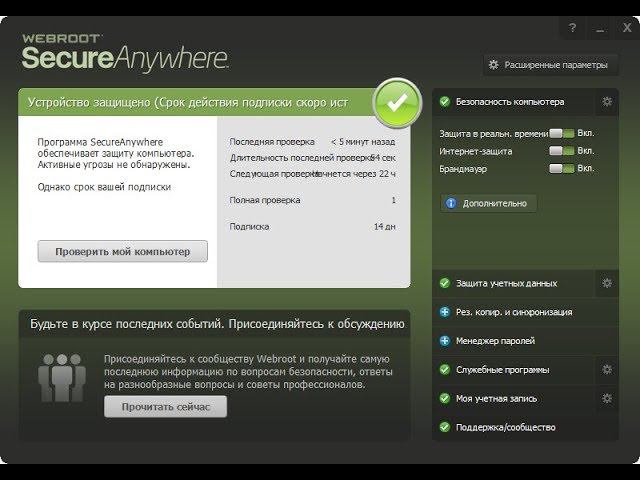Click Вкл. label next to Брандмауэр
The width and height of the screenshot is (640, 480).
click(586, 169)
